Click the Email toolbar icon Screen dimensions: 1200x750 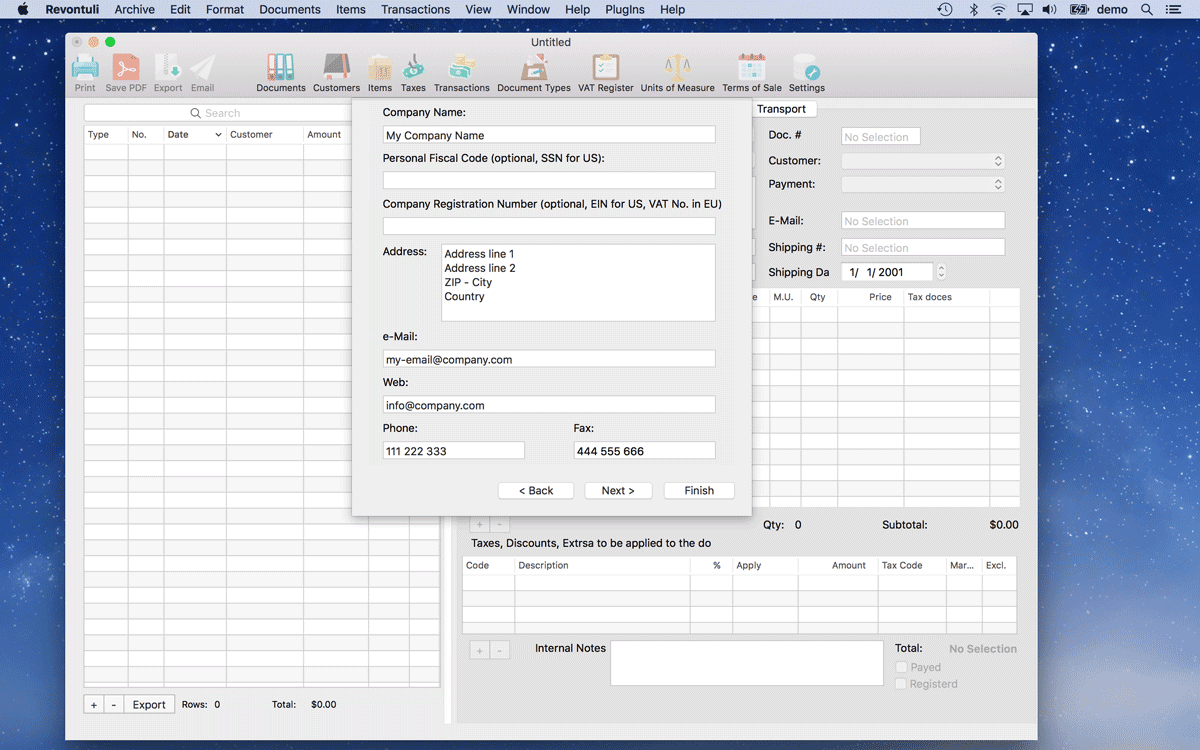click(202, 68)
